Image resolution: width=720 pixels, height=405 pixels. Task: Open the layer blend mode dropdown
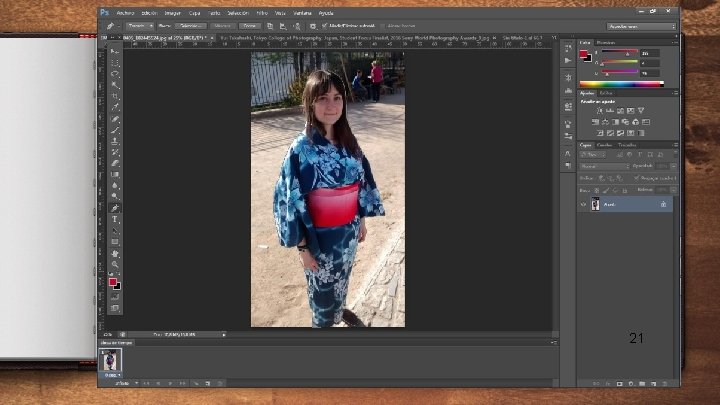(x=603, y=166)
